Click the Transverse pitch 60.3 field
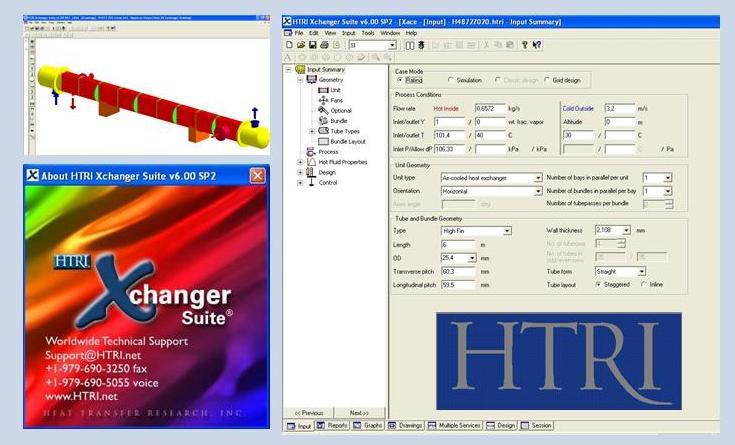The image size is (735, 445). tap(458, 272)
